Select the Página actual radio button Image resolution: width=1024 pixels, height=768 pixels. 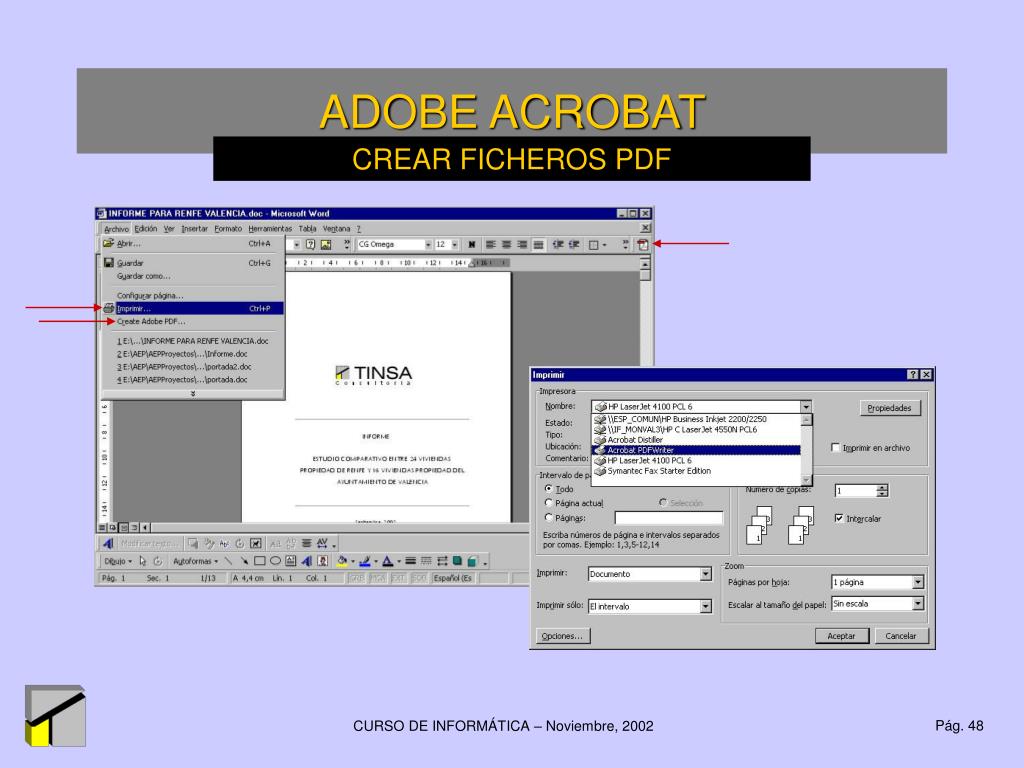[549, 503]
